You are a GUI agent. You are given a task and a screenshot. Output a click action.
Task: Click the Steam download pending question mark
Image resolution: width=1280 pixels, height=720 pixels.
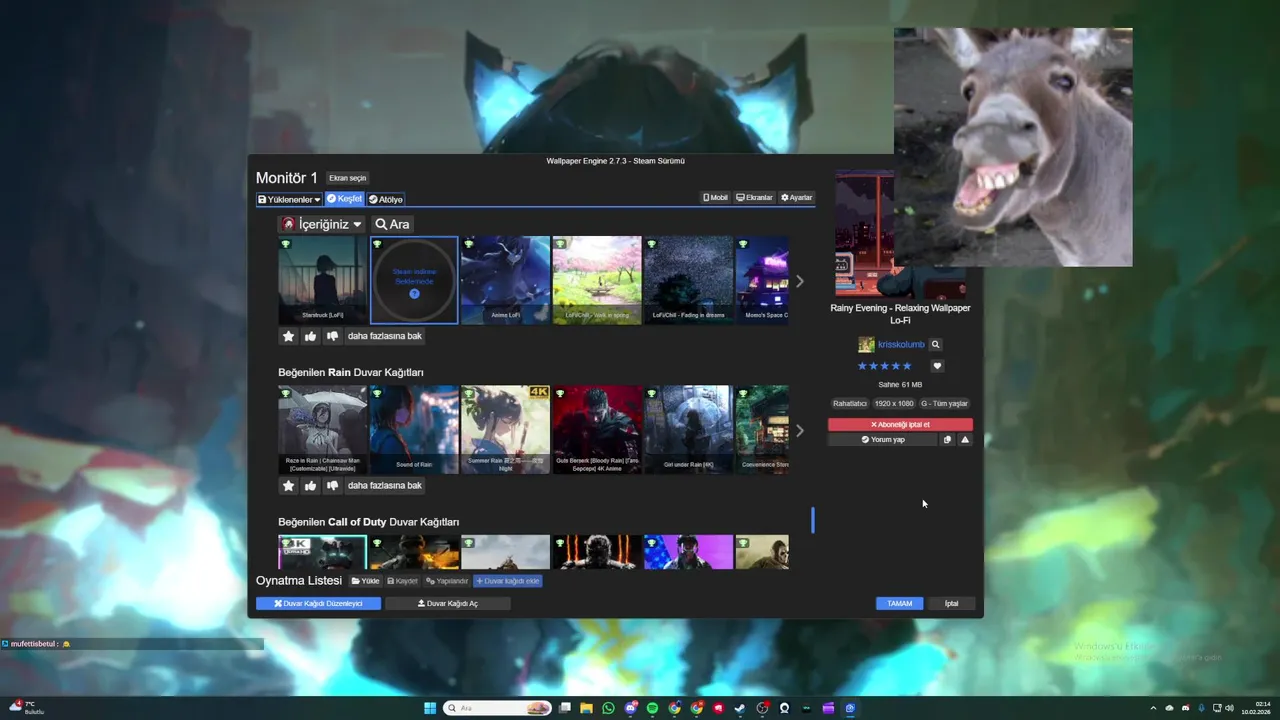point(414,294)
